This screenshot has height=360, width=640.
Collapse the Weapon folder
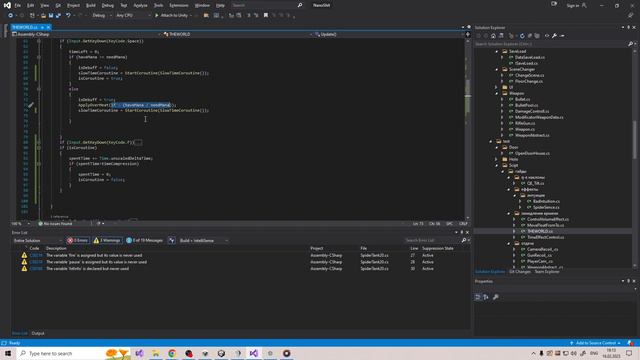497,93
